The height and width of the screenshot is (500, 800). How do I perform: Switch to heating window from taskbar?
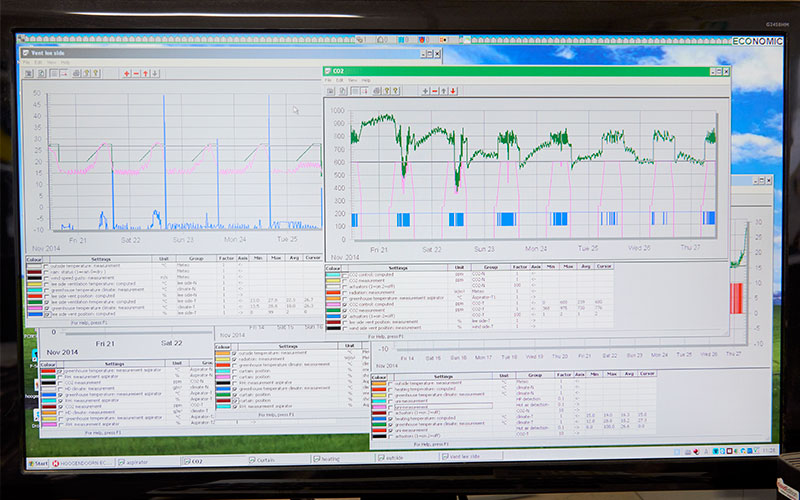coord(343,459)
